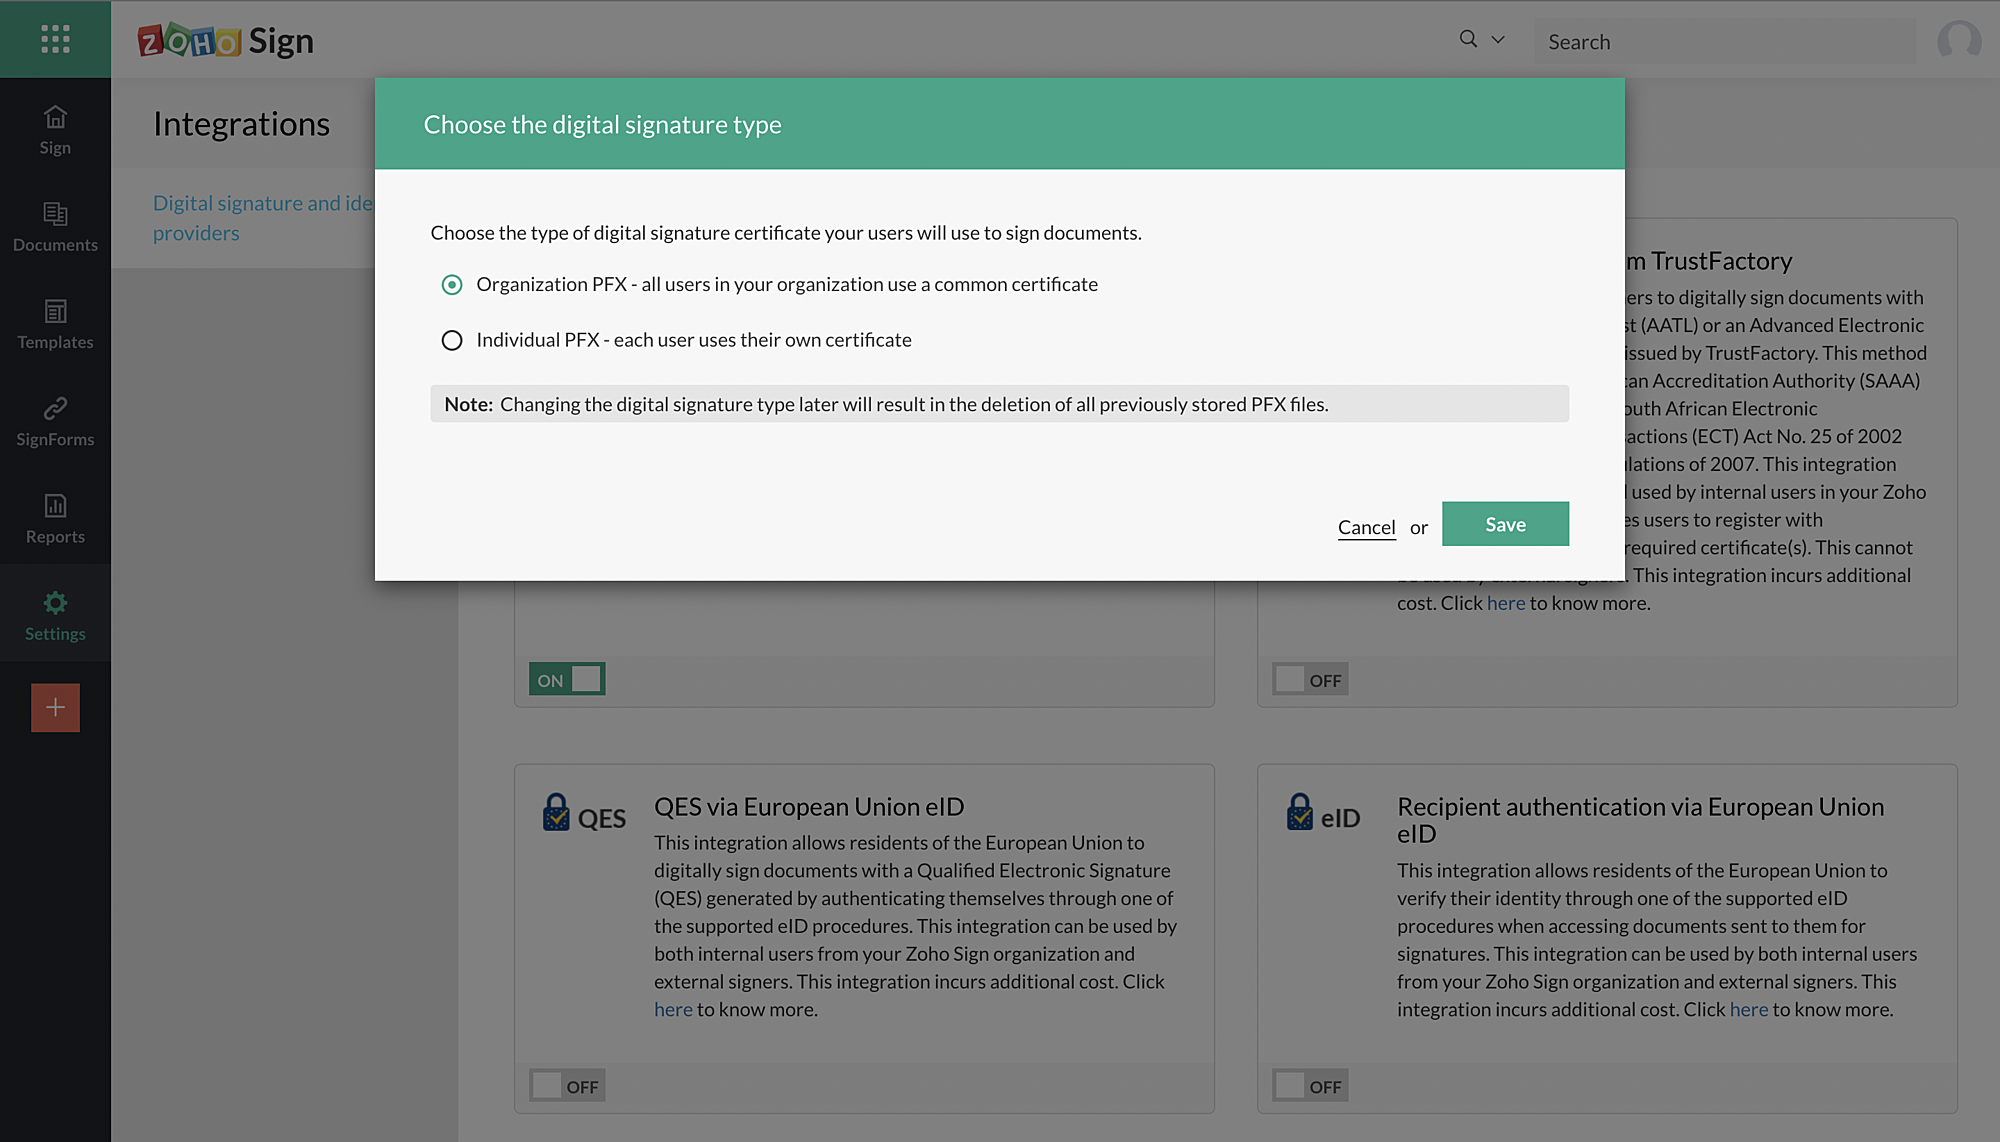Click the user profile avatar

1958,41
